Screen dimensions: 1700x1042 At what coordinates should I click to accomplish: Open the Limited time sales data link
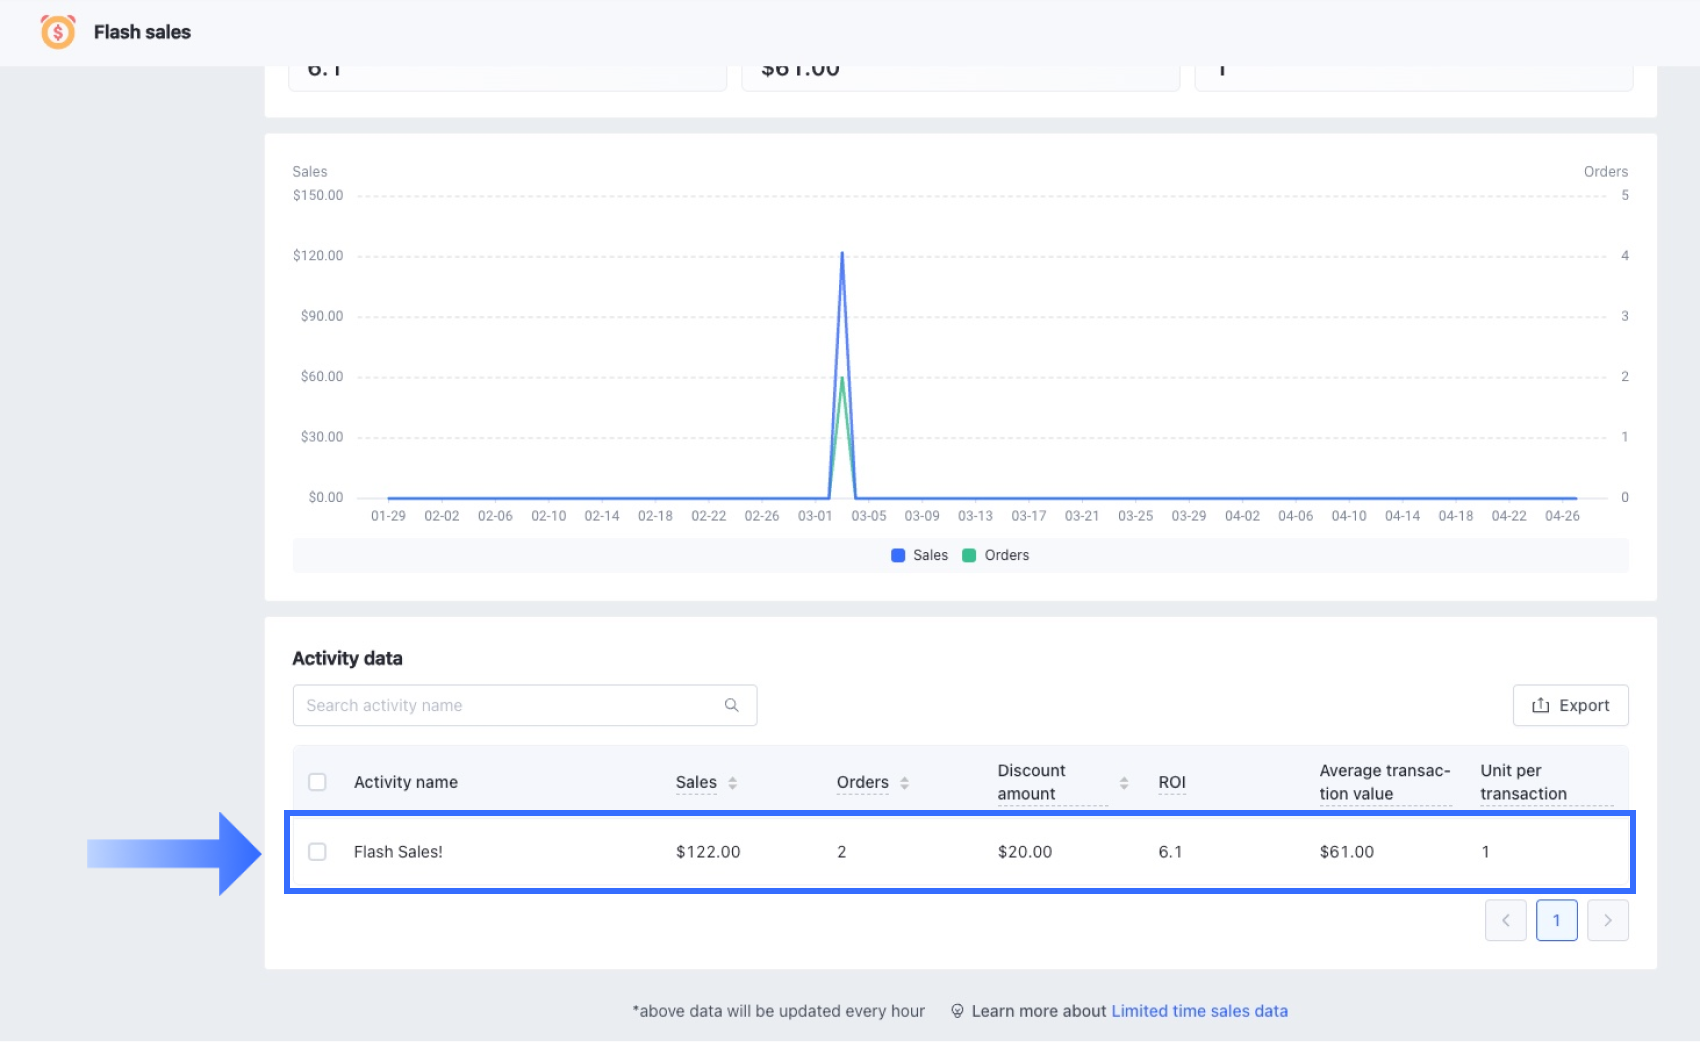pyautogui.click(x=1200, y=1011)
